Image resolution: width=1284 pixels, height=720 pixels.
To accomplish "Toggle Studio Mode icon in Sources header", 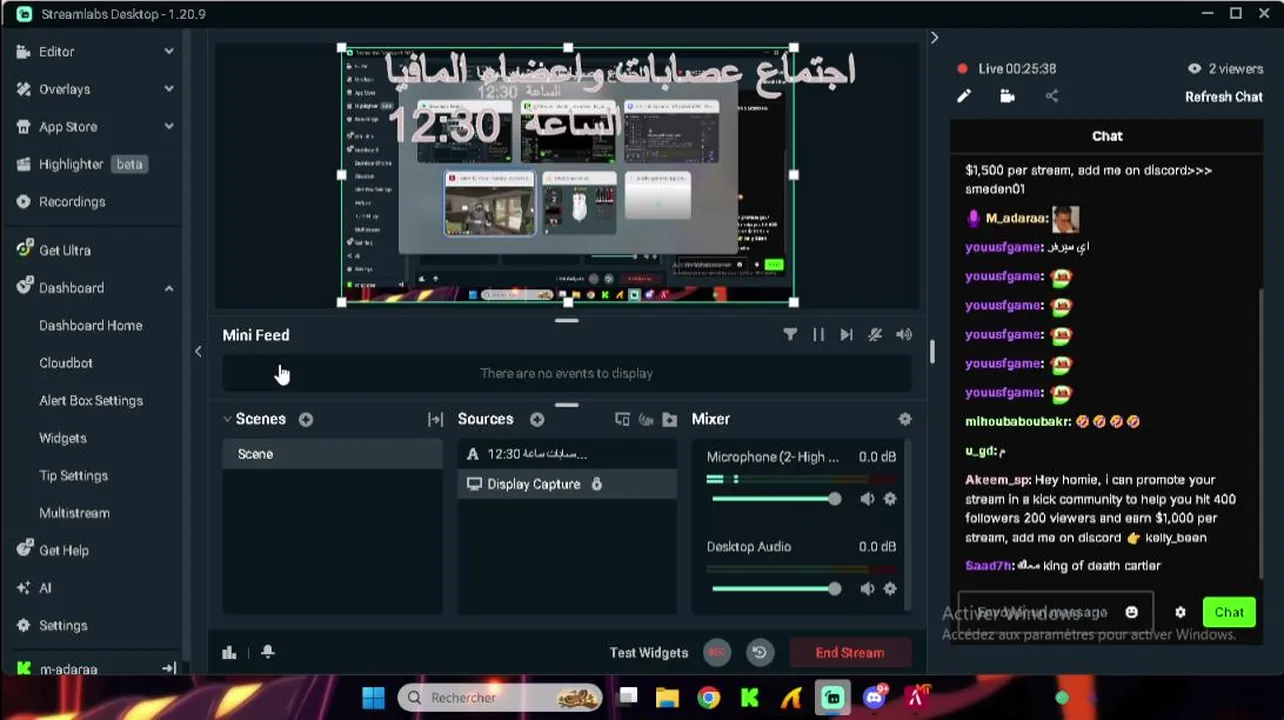I will [x=622, y=420].
